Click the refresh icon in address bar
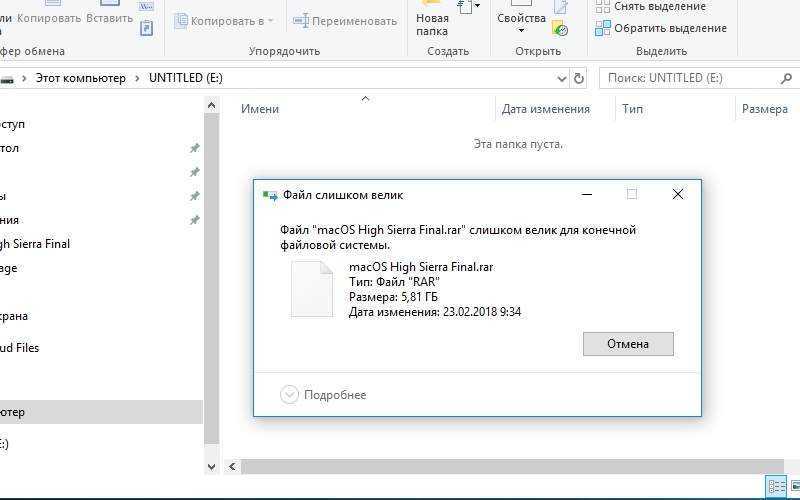This screenshot has width=800, height=500. (x=579, y=79)
